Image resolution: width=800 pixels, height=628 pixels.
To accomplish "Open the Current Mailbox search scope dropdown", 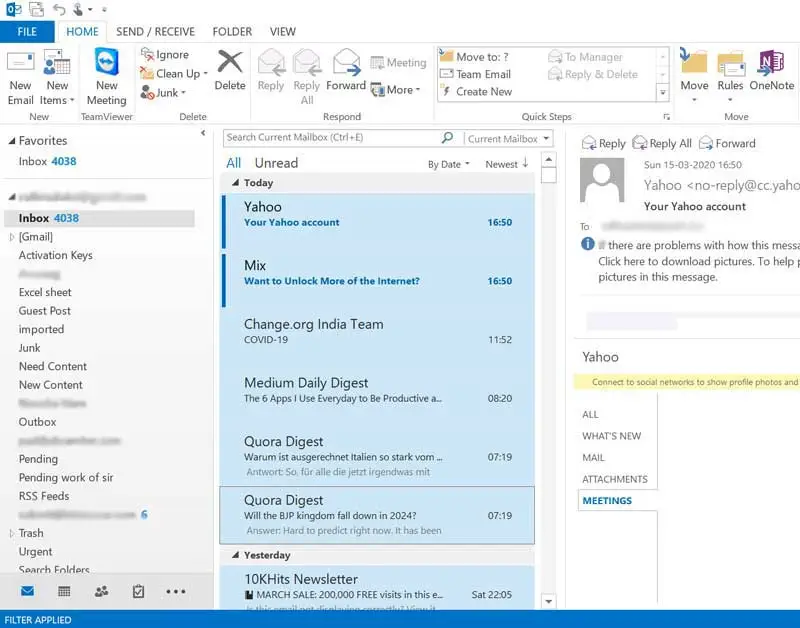I will pyautogui.click(x=503, y=138).
